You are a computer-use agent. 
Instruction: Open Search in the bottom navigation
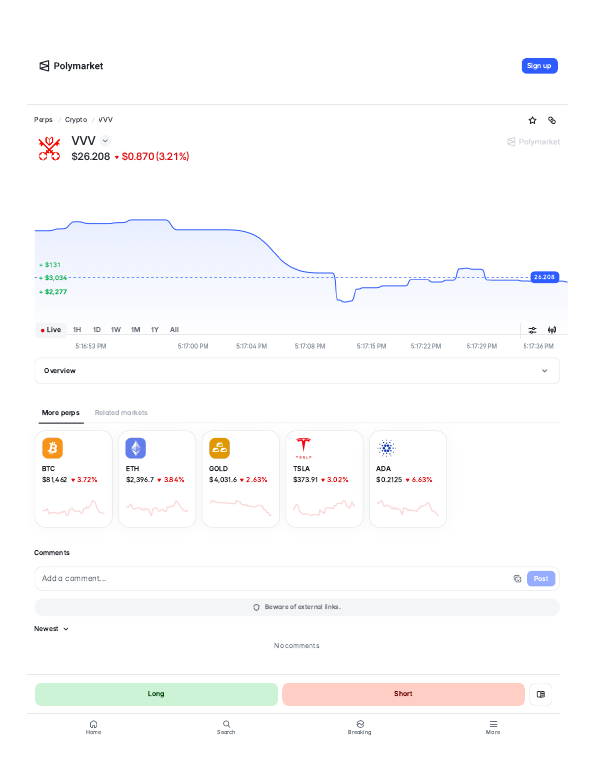226,727
